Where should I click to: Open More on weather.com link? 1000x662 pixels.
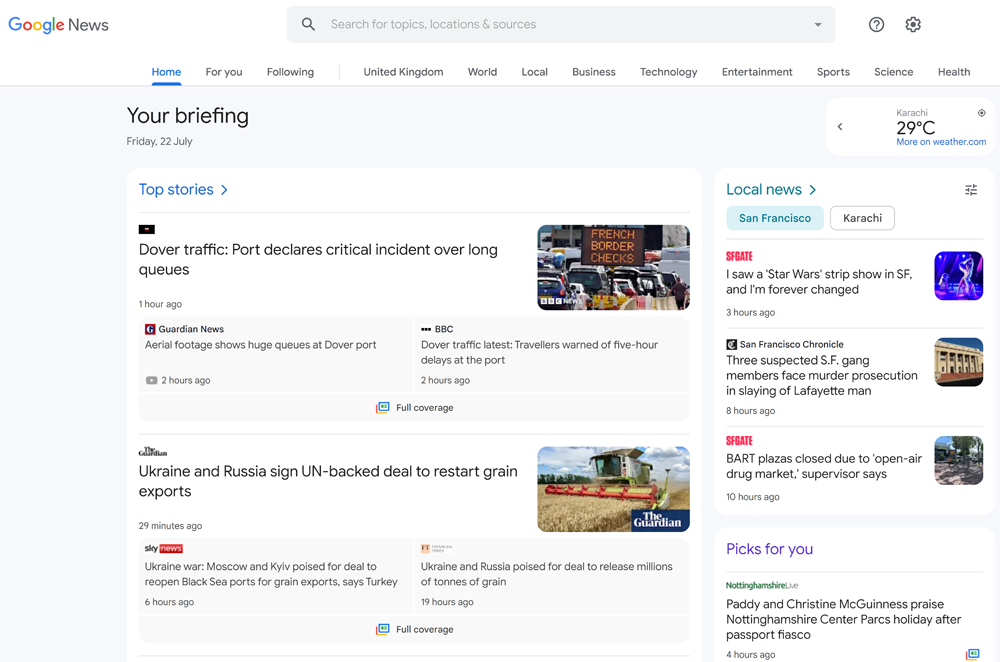(x=941, y=142)
